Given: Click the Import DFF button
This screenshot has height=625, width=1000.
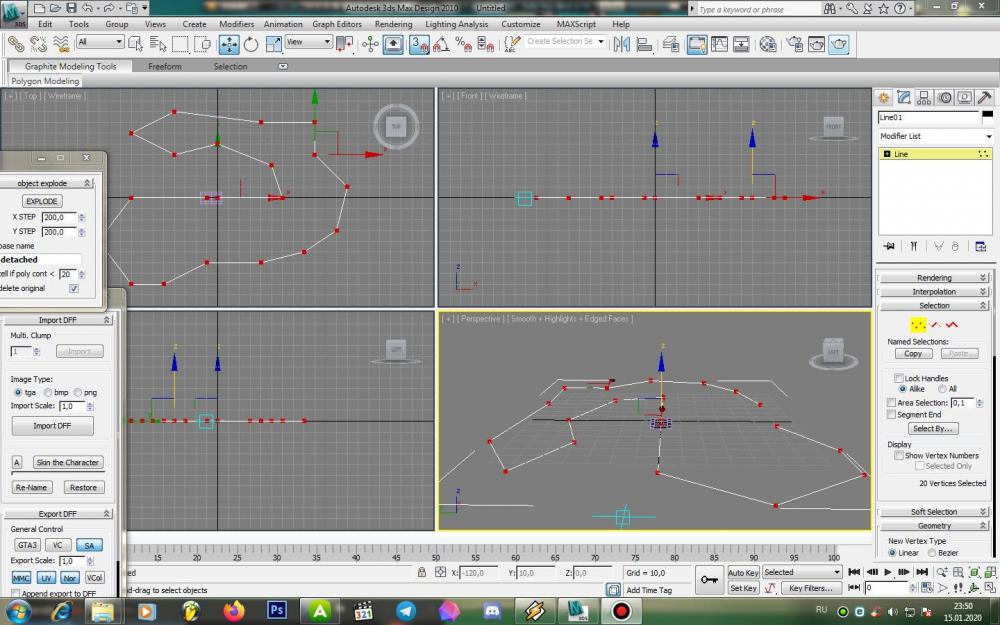Looking at the screenshot, I should point(52,426).
